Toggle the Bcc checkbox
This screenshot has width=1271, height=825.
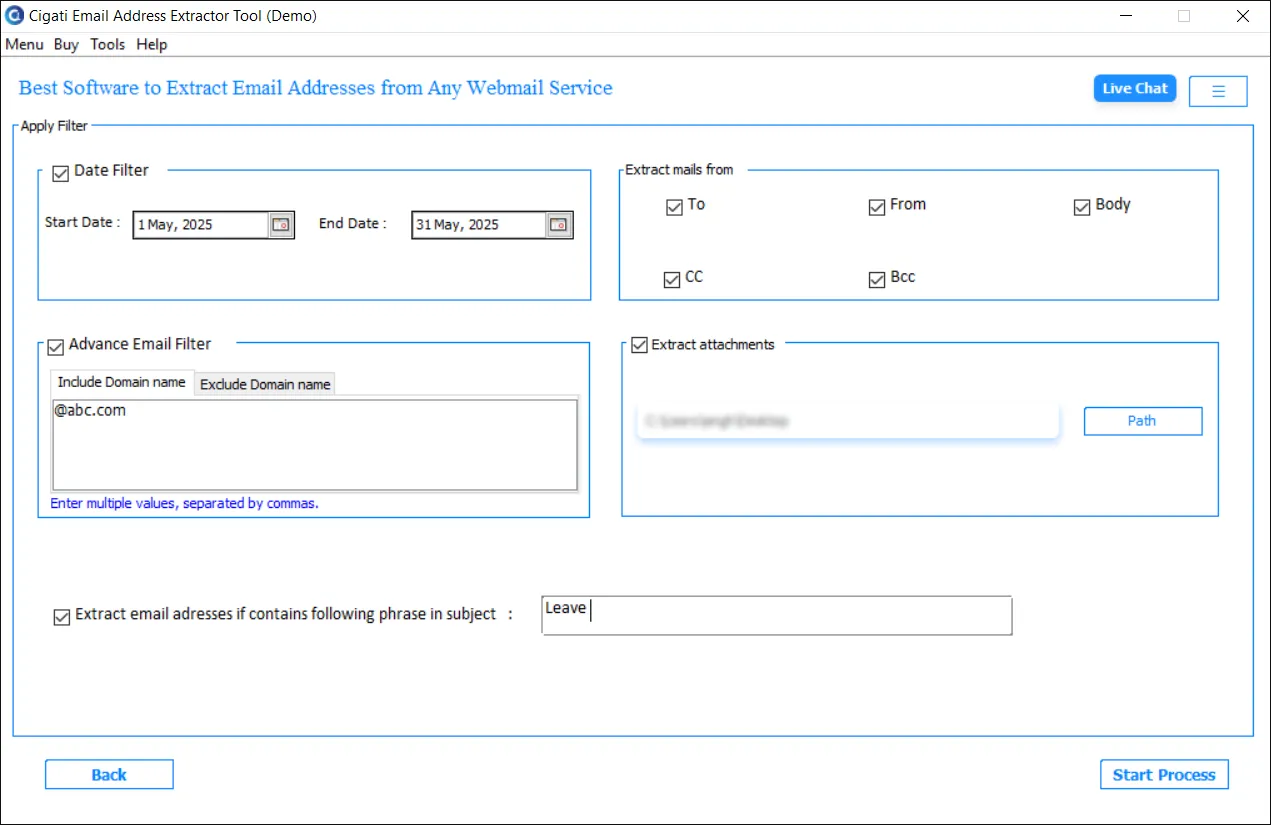pyautogui.click(x=877, y=280)
